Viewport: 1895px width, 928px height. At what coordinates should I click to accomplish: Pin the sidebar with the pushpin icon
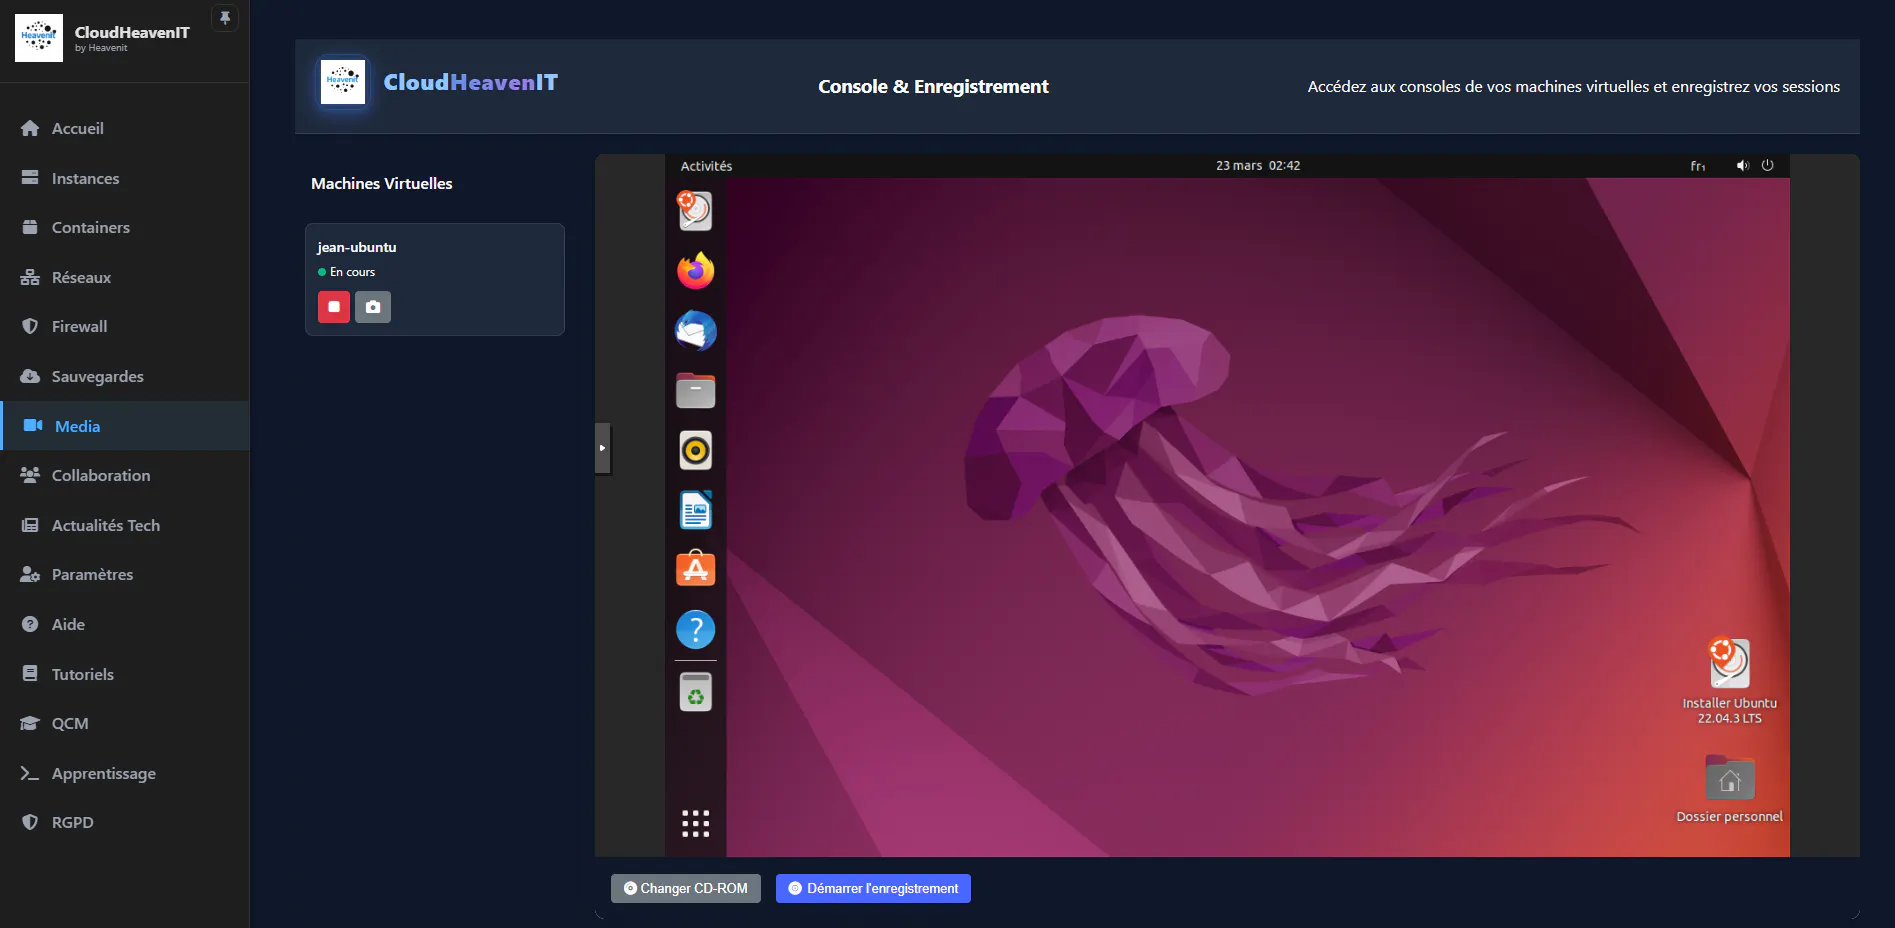[x=225, y=18]
